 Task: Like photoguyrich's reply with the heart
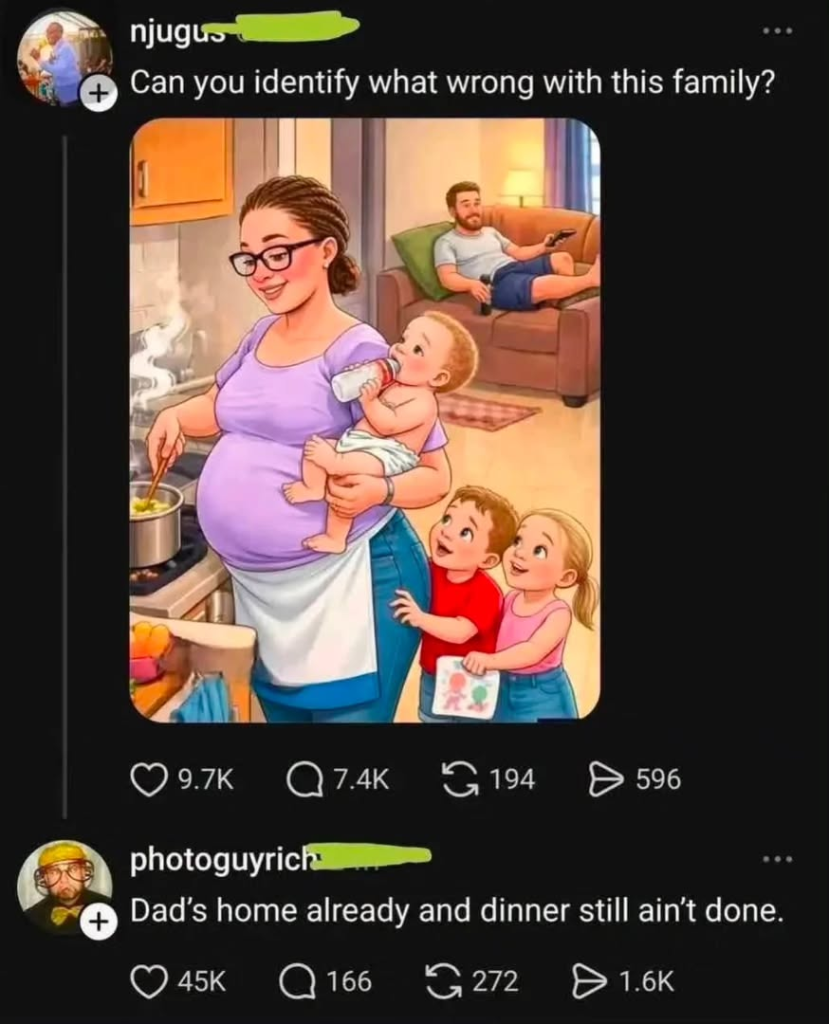click(x=148, y=982)
